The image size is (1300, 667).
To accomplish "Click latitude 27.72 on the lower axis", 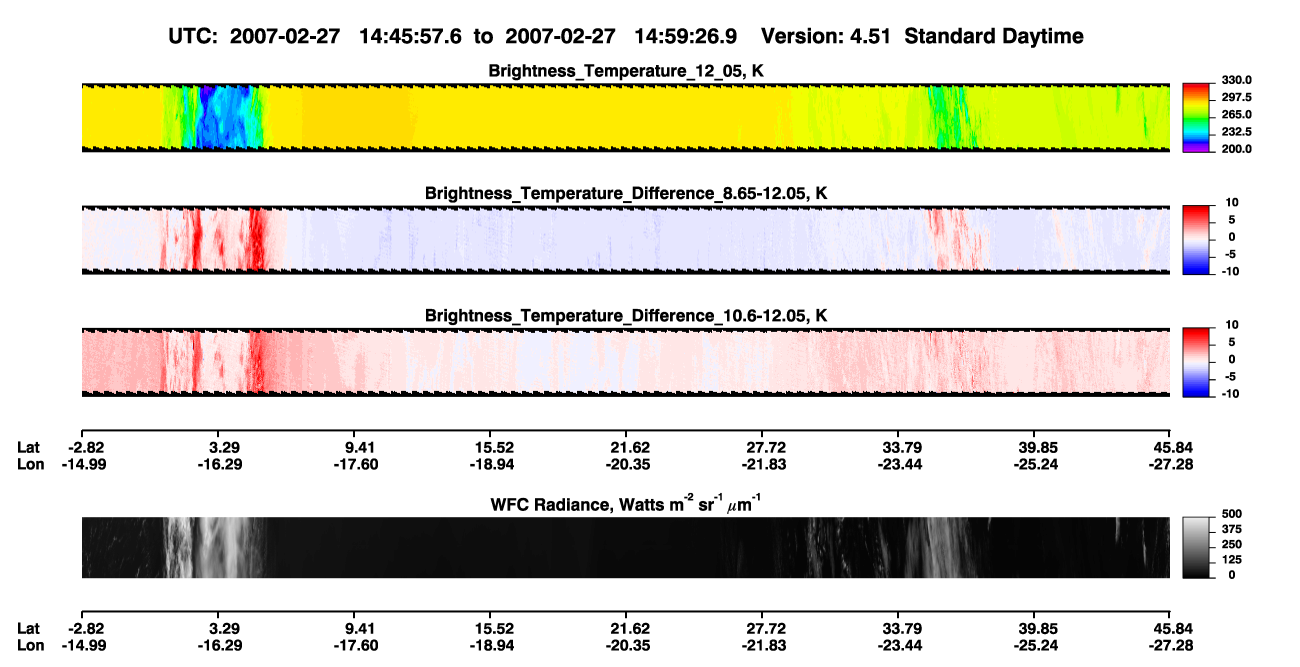I will click(766, 628).
